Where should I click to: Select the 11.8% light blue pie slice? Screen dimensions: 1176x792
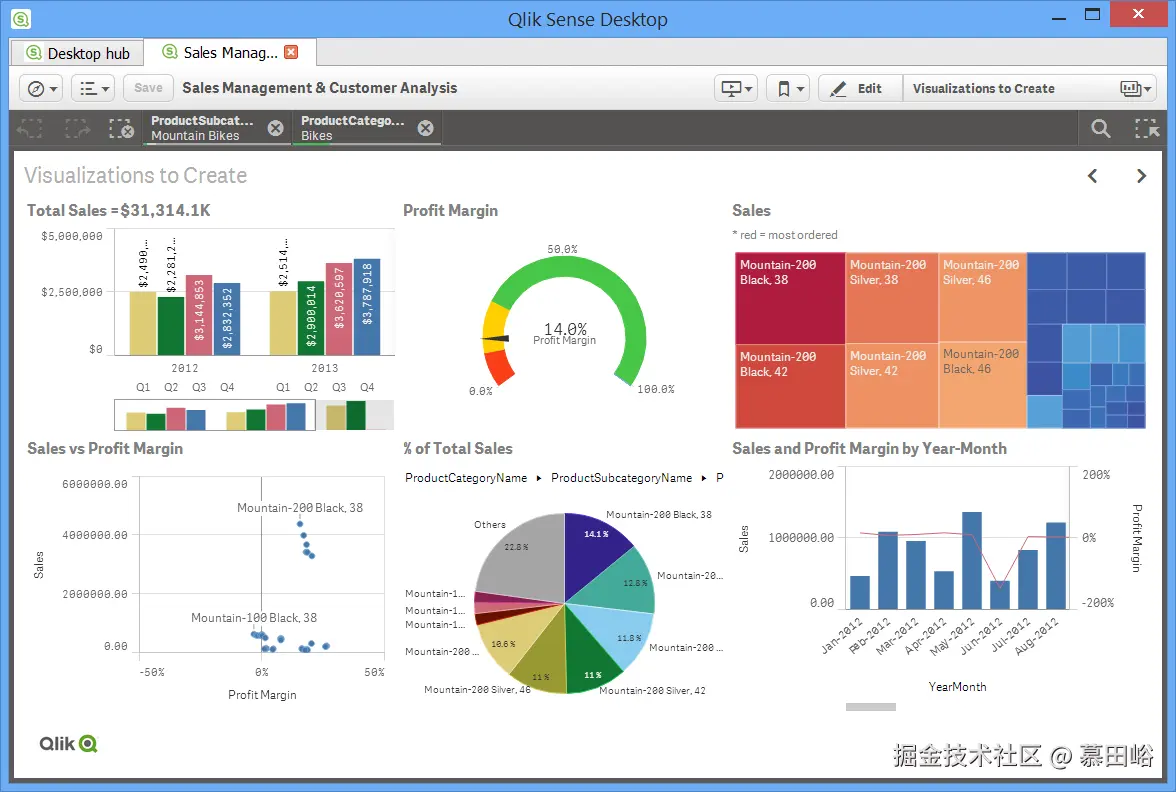pyautogui.click(x=615, y=632)
